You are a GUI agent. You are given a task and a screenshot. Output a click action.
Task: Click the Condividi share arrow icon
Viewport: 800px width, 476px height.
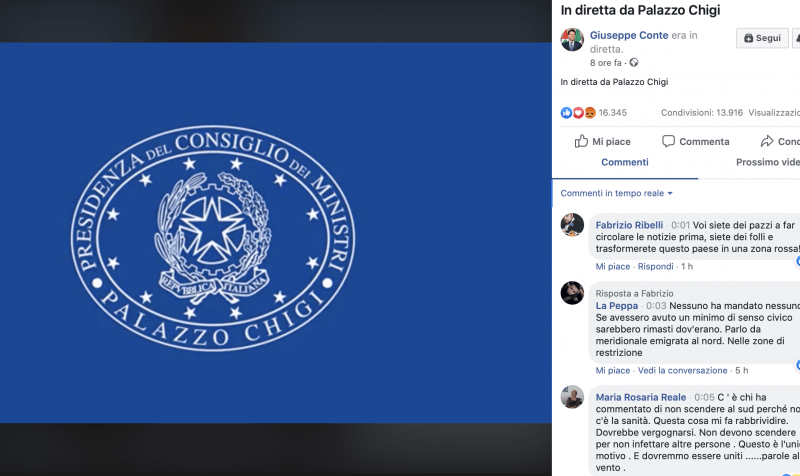click(x=767, y=141)
